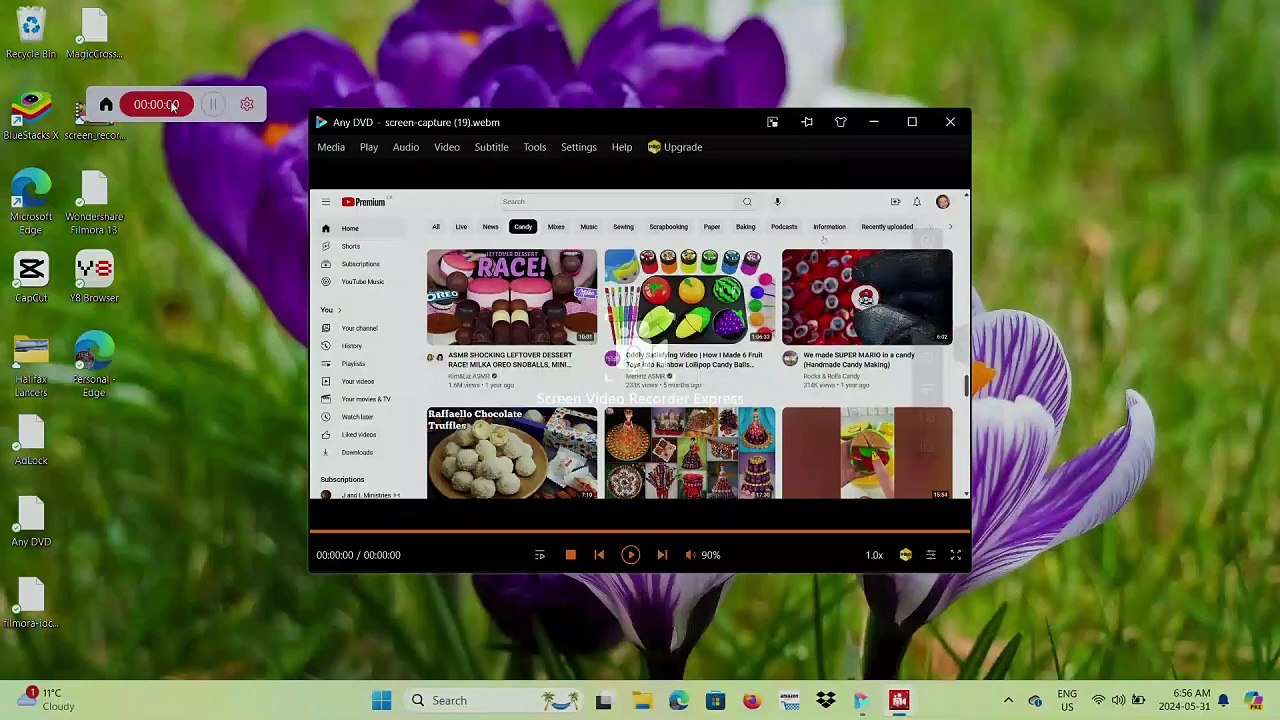Open the Subtitle menu

point(491,147)
